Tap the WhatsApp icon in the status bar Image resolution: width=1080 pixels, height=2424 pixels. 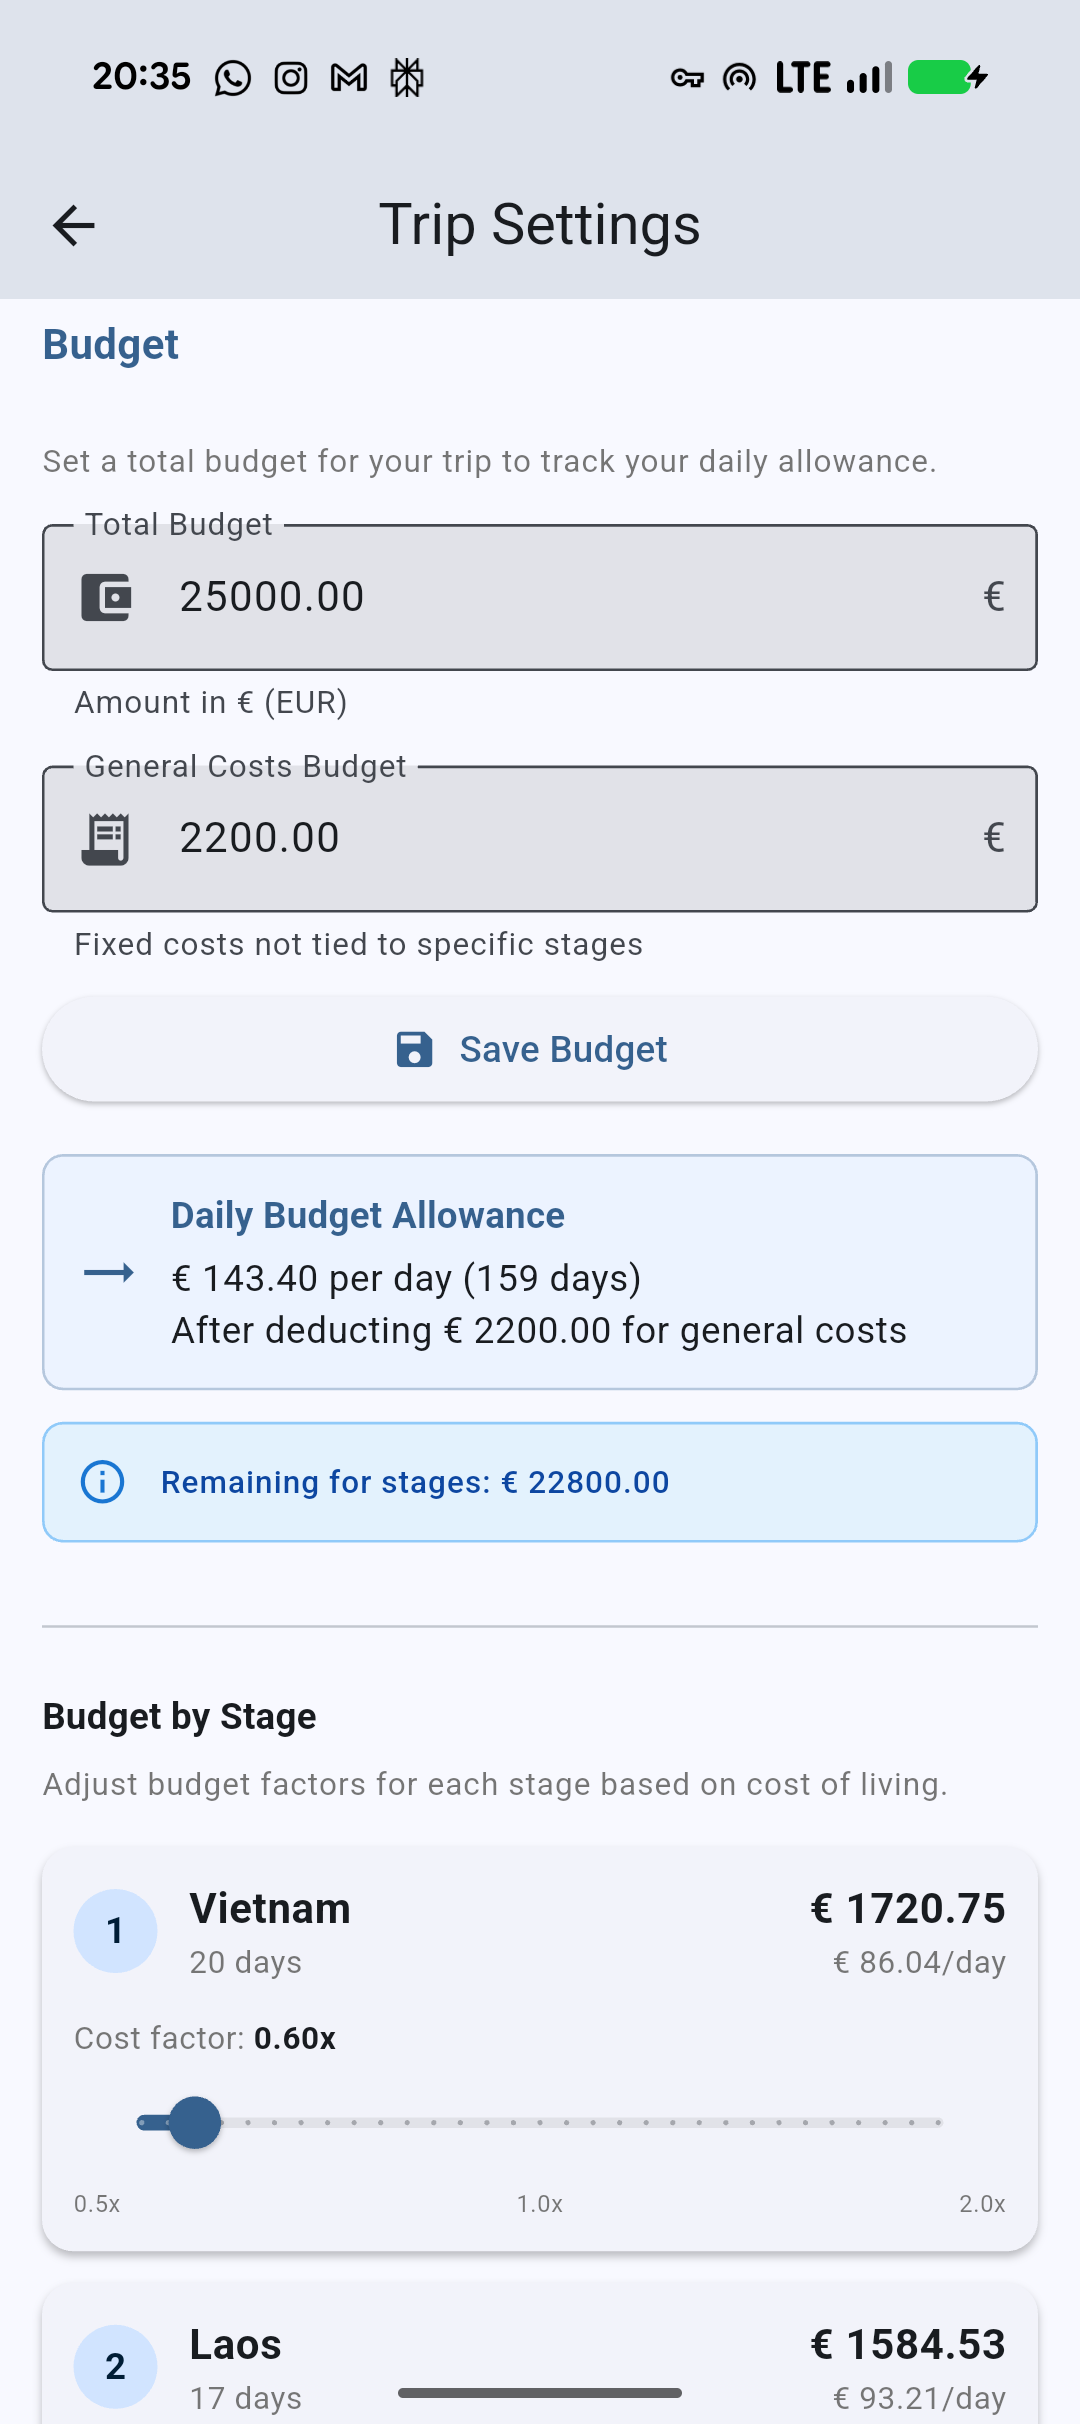[232, 77]
